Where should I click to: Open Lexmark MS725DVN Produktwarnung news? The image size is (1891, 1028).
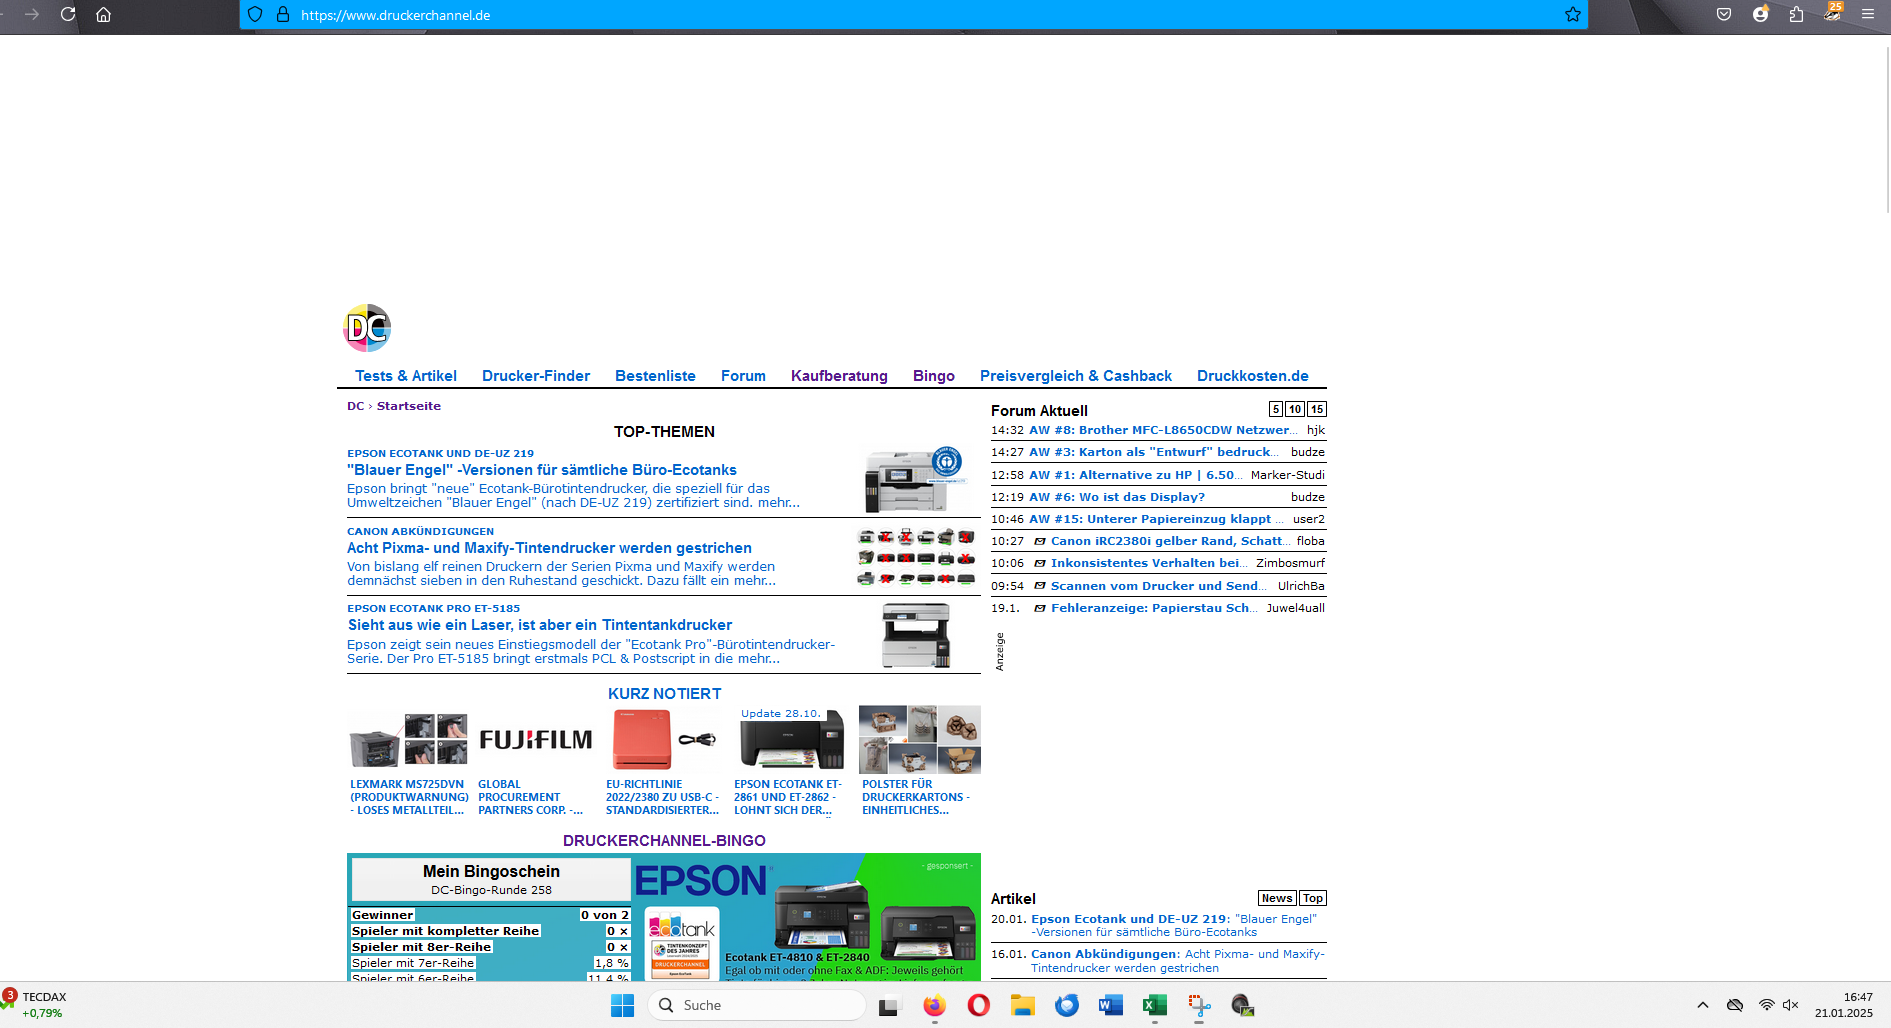click(409, 797)
